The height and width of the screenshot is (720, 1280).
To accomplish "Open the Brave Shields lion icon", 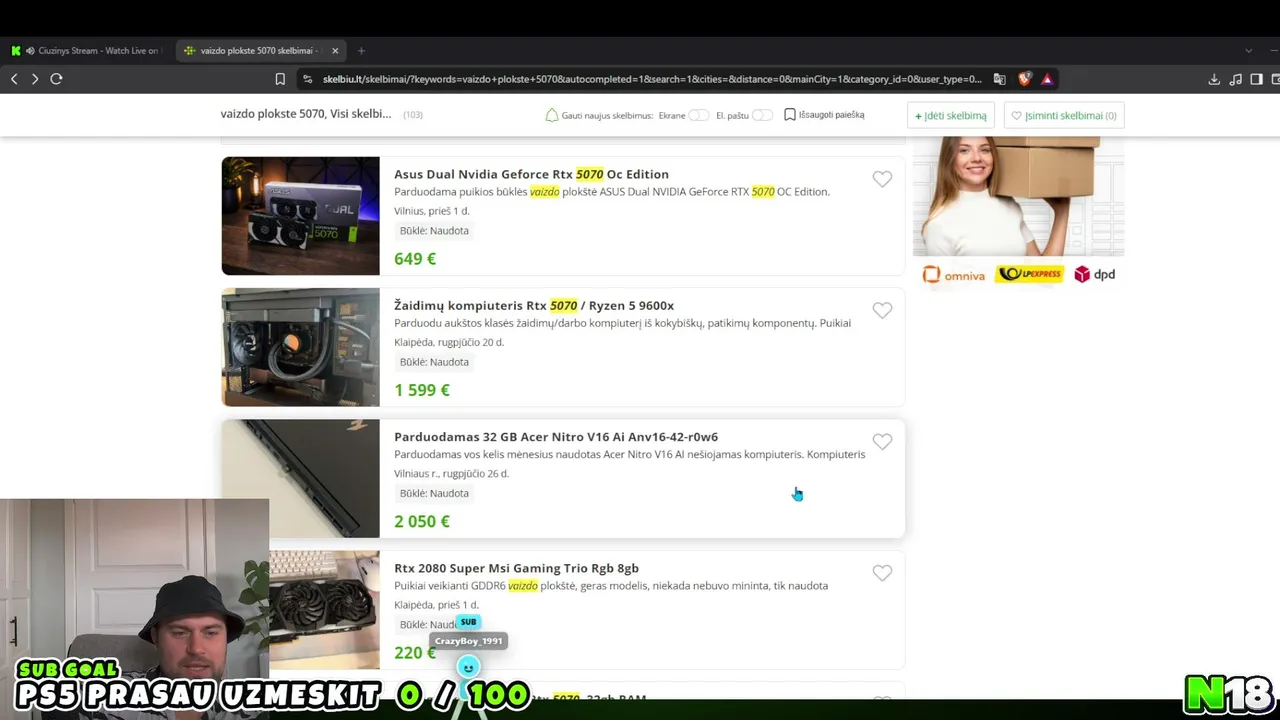I will [x=1024, y=79].
